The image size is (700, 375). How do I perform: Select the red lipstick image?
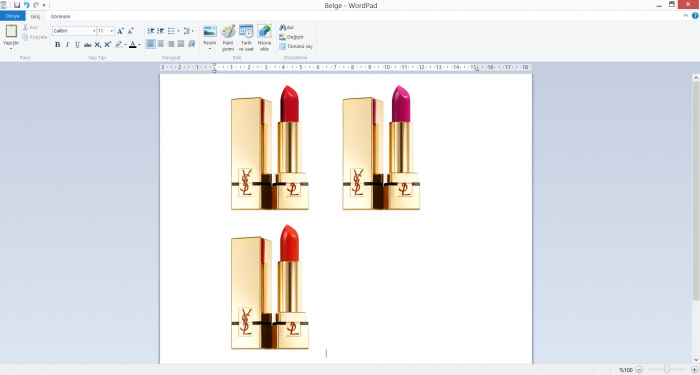[x=270, y=148]
